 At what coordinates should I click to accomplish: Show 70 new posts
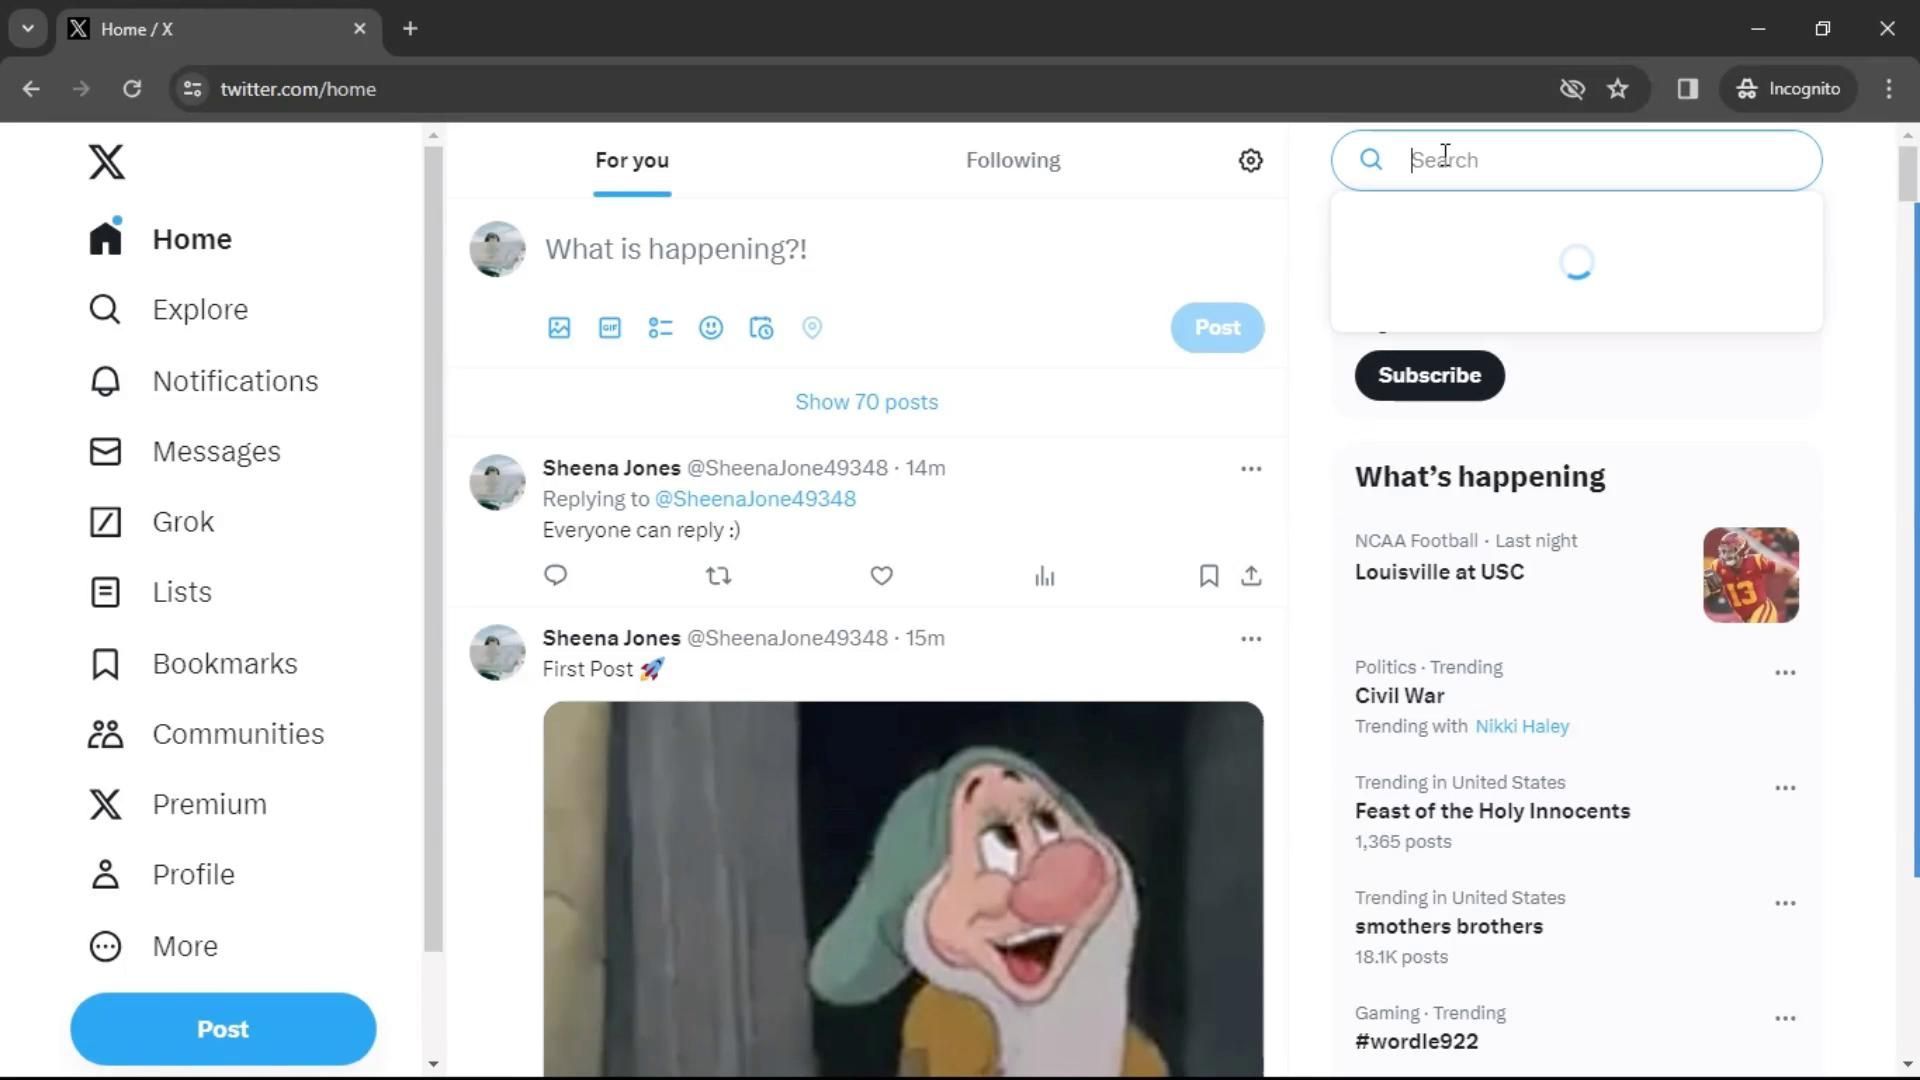coord(866,401)
